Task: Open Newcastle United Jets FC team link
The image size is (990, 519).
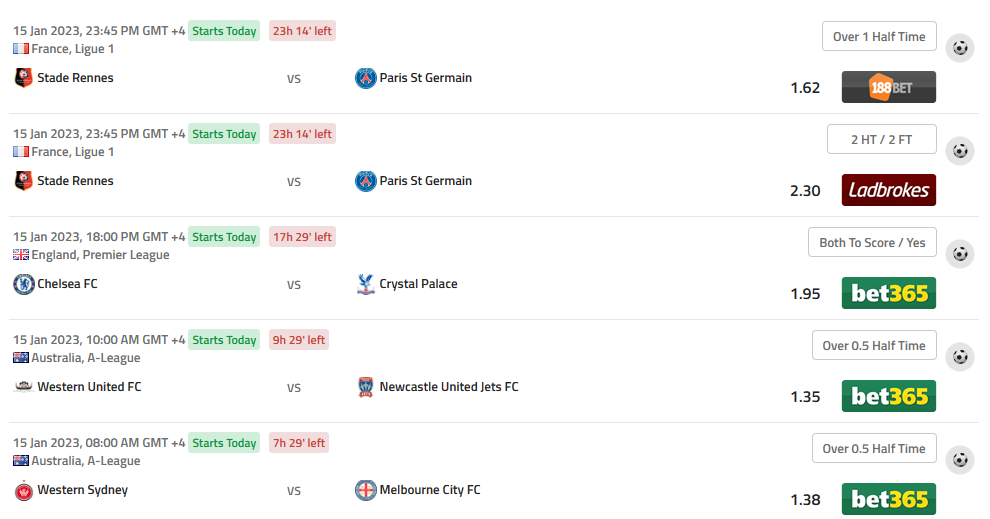Action: pyautogui.click(x=448, y=387)
